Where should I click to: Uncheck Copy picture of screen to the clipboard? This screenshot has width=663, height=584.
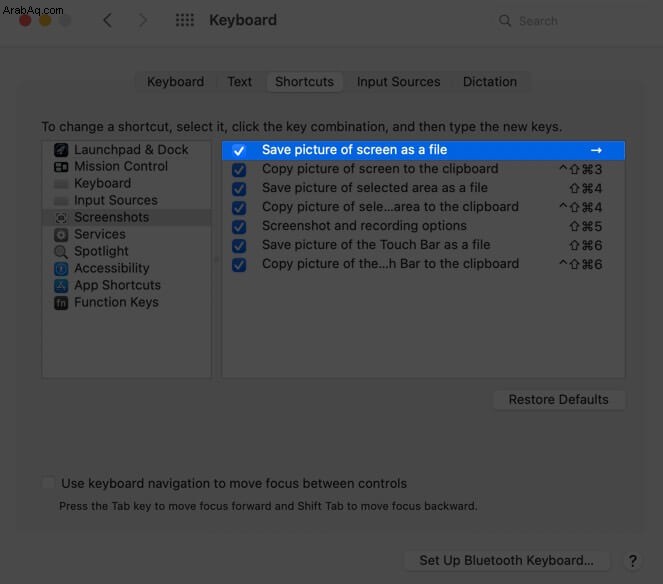click(239, 170)
